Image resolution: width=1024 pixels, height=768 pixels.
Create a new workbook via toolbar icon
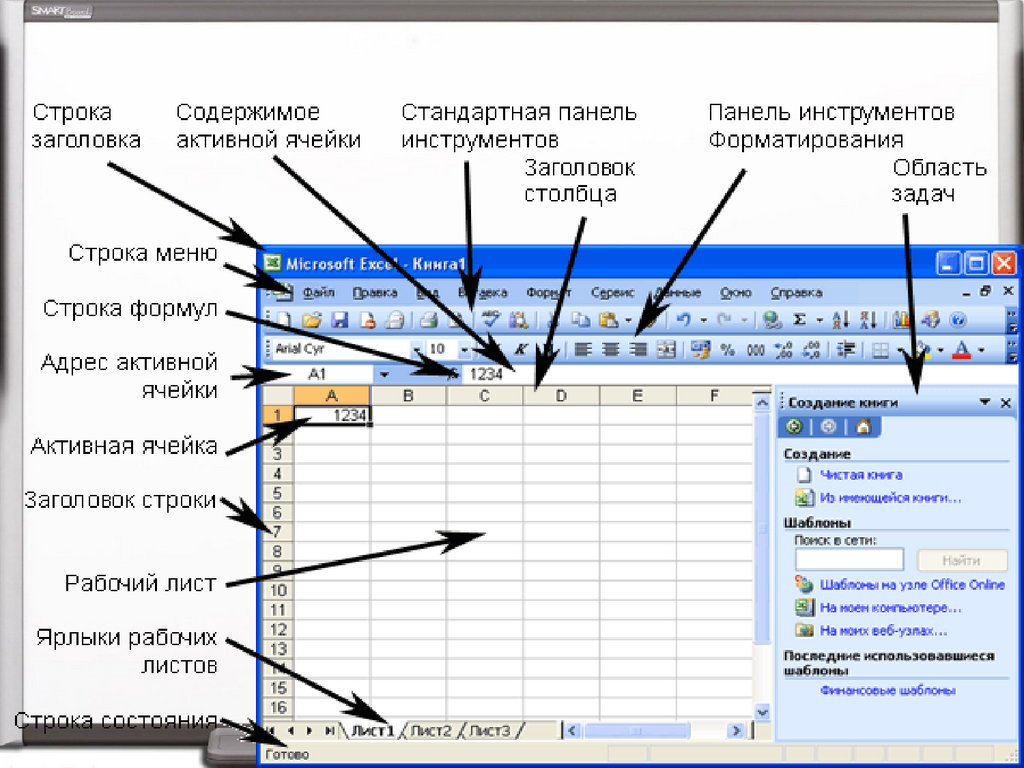point(285,320)
